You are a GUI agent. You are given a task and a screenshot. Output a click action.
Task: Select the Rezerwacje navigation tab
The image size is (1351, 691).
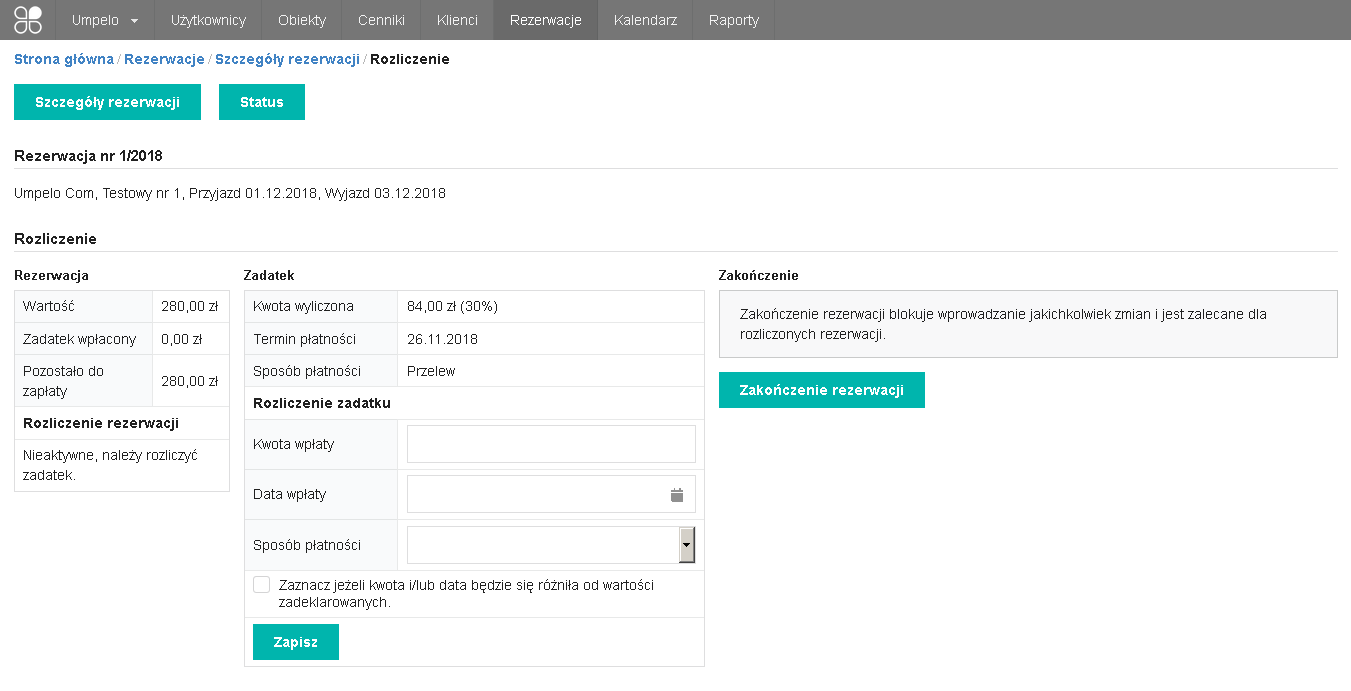coord(545,20)
